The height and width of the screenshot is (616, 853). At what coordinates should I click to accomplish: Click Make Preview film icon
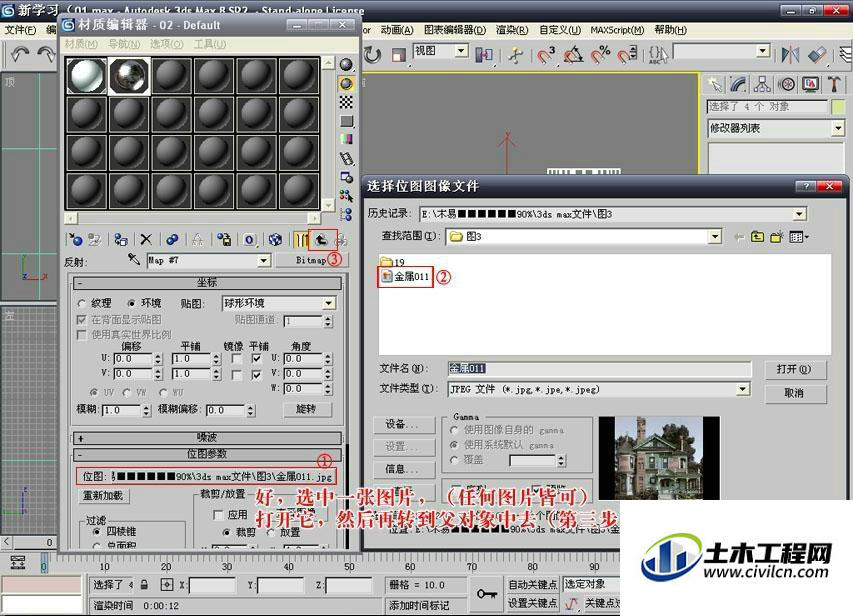(346, 158)
